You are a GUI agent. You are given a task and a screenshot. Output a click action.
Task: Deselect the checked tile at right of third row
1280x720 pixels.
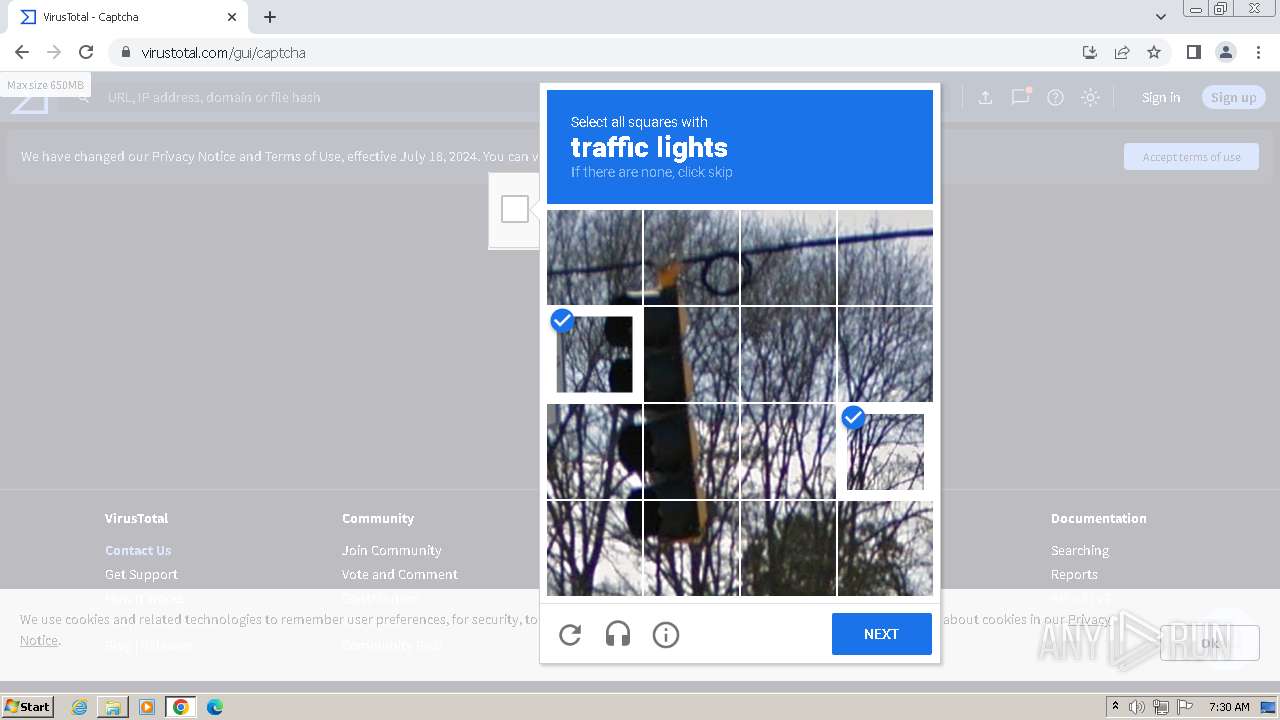pyautogui.click(x=885, y=451)
